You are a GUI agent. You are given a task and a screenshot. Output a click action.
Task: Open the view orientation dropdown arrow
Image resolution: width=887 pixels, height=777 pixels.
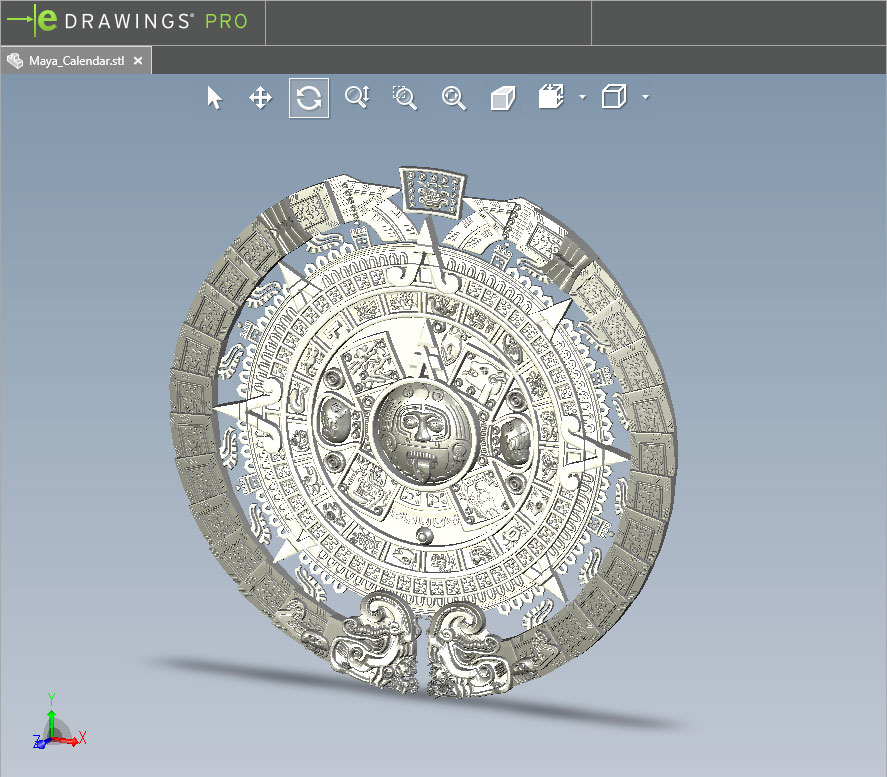coord(583,97)
